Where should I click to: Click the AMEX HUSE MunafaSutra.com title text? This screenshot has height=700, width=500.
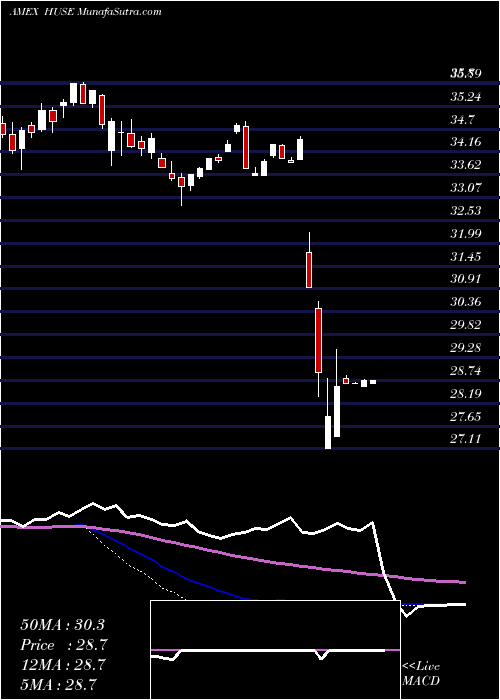click(x=86, y=12)
